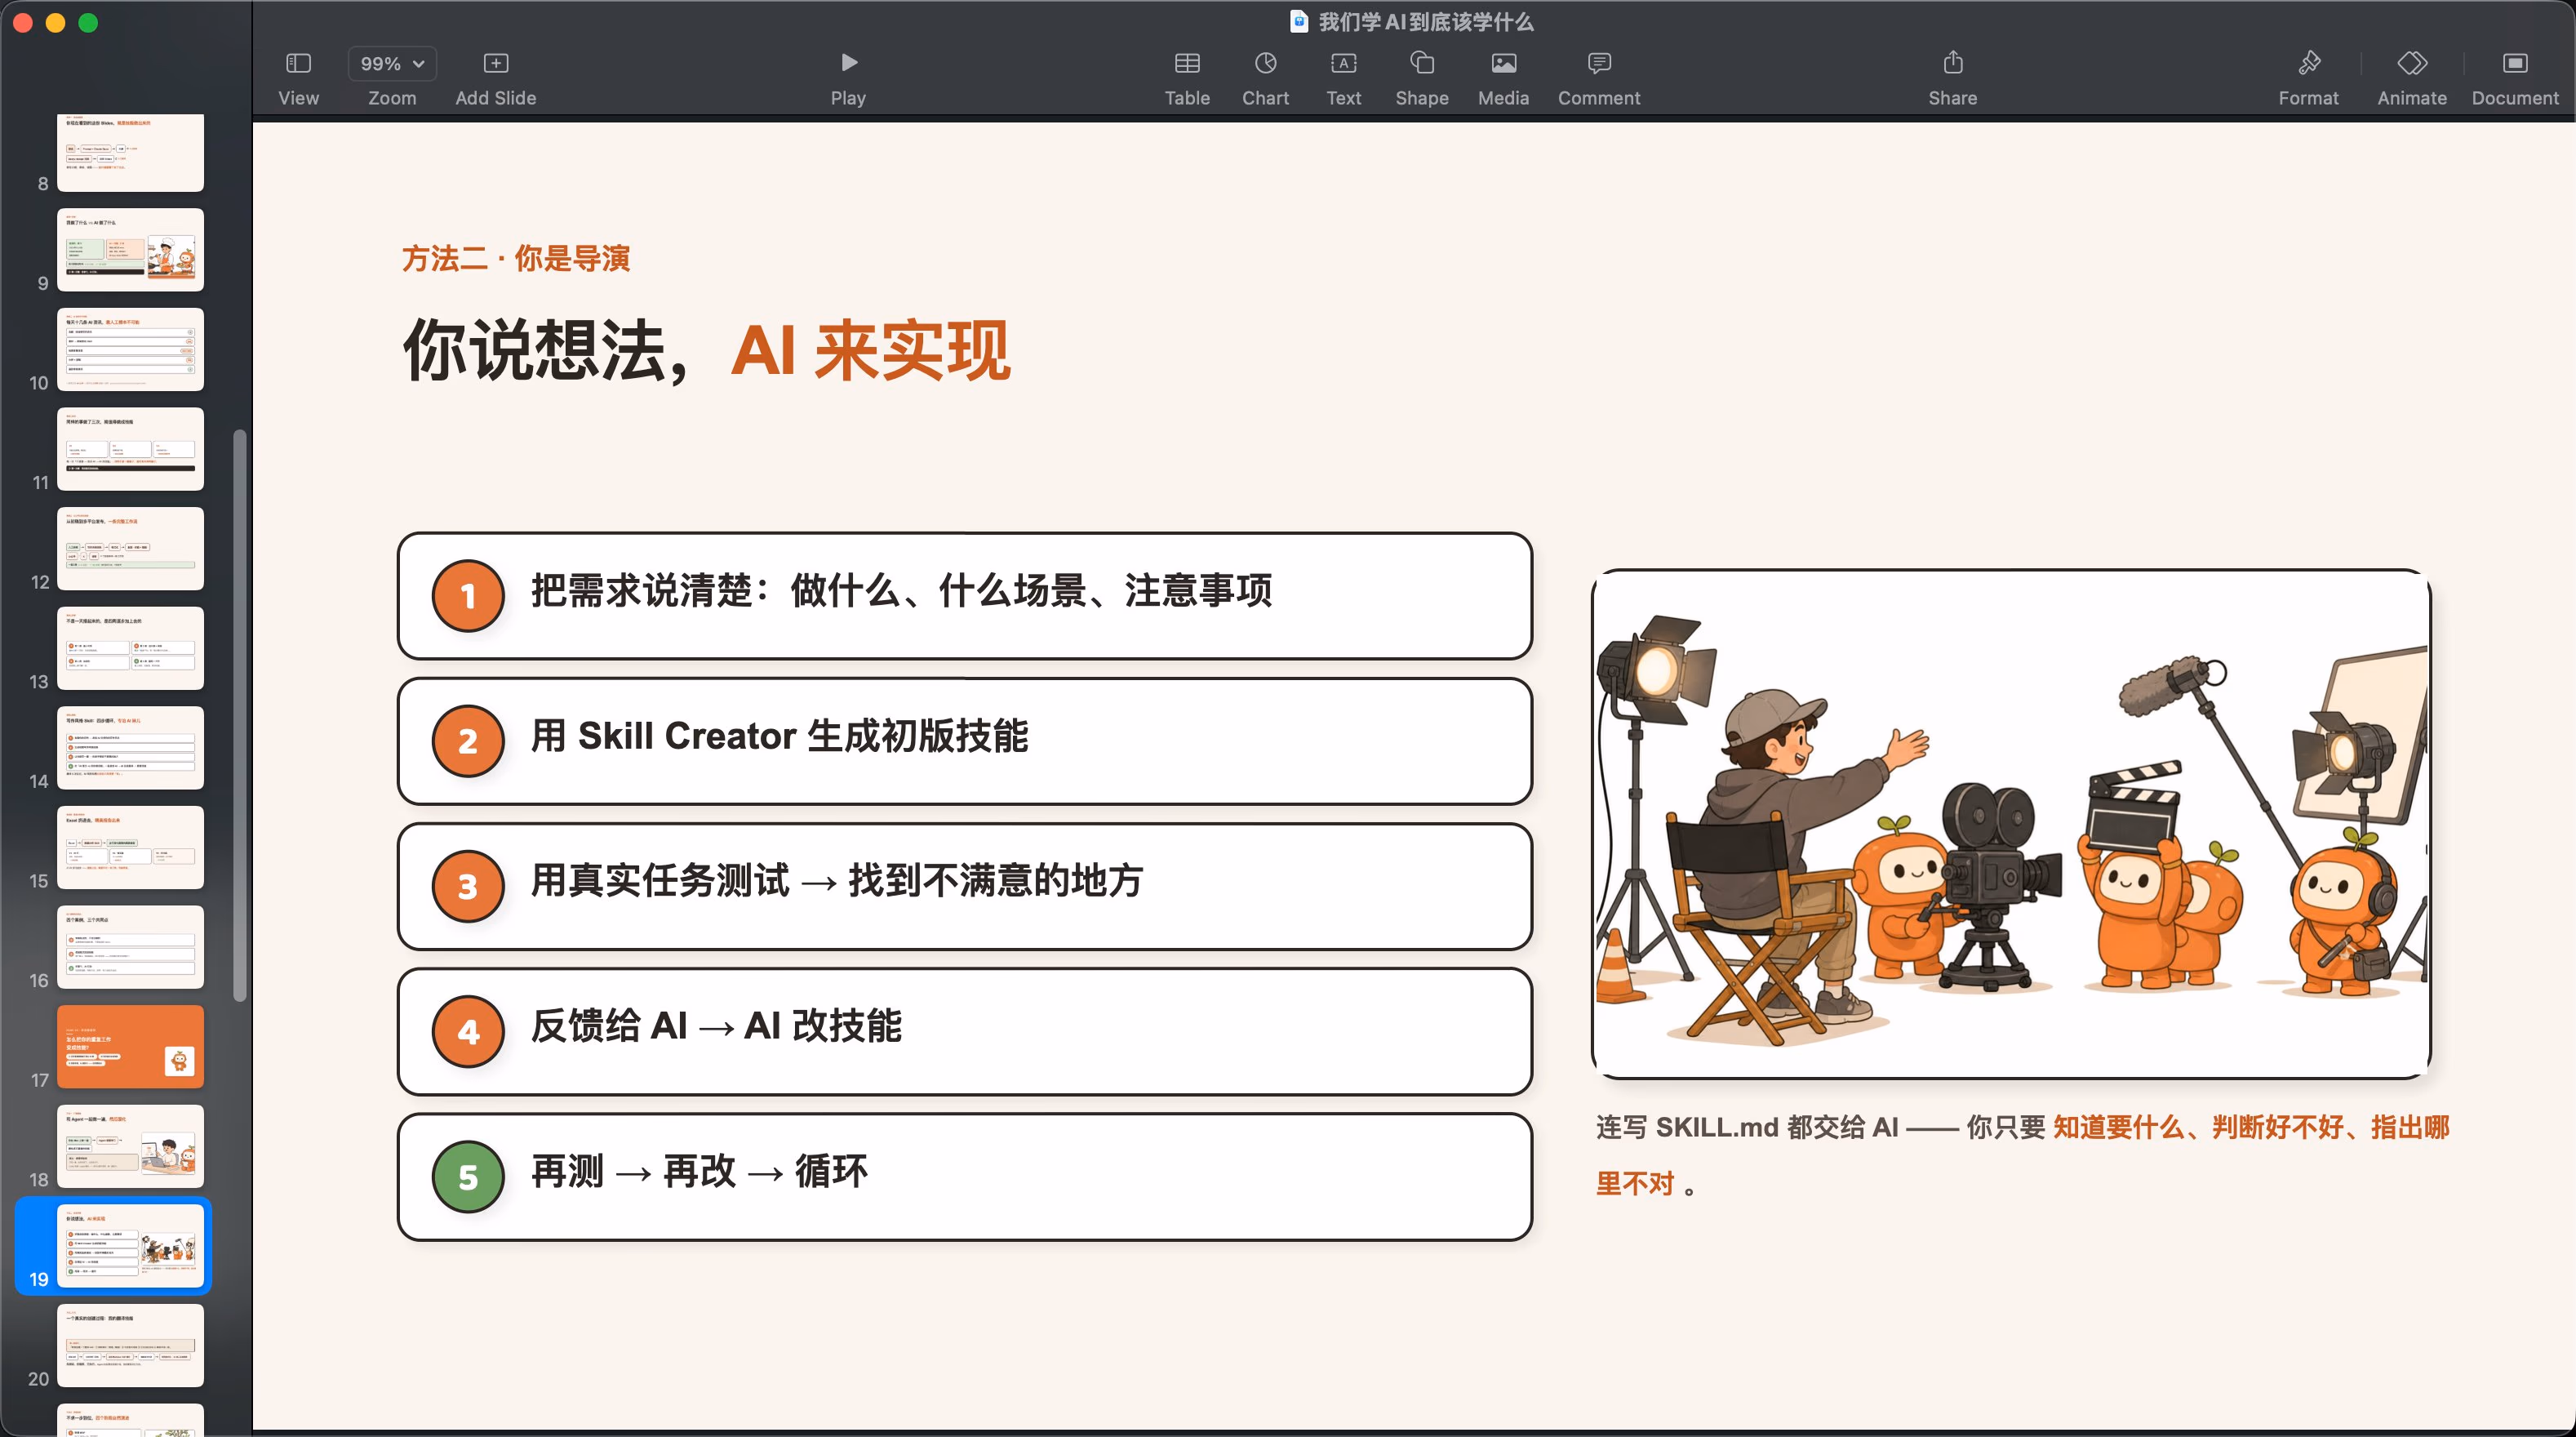Select slide 18 thumbnail
Viewport: 2576px width, 1437px height.
130,1146
